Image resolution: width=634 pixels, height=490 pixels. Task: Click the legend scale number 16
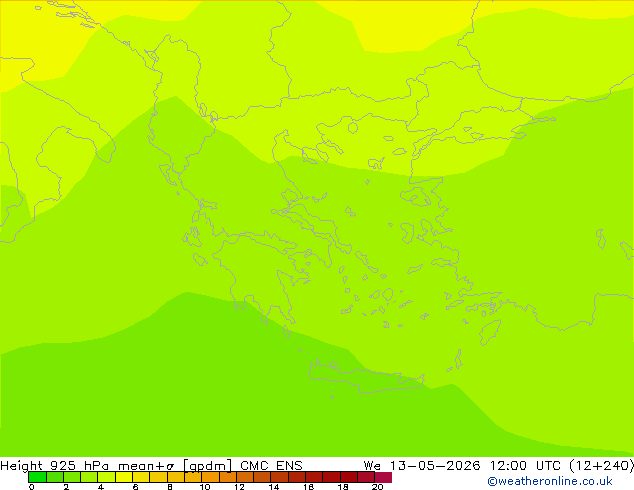click(x=309, y=486)
